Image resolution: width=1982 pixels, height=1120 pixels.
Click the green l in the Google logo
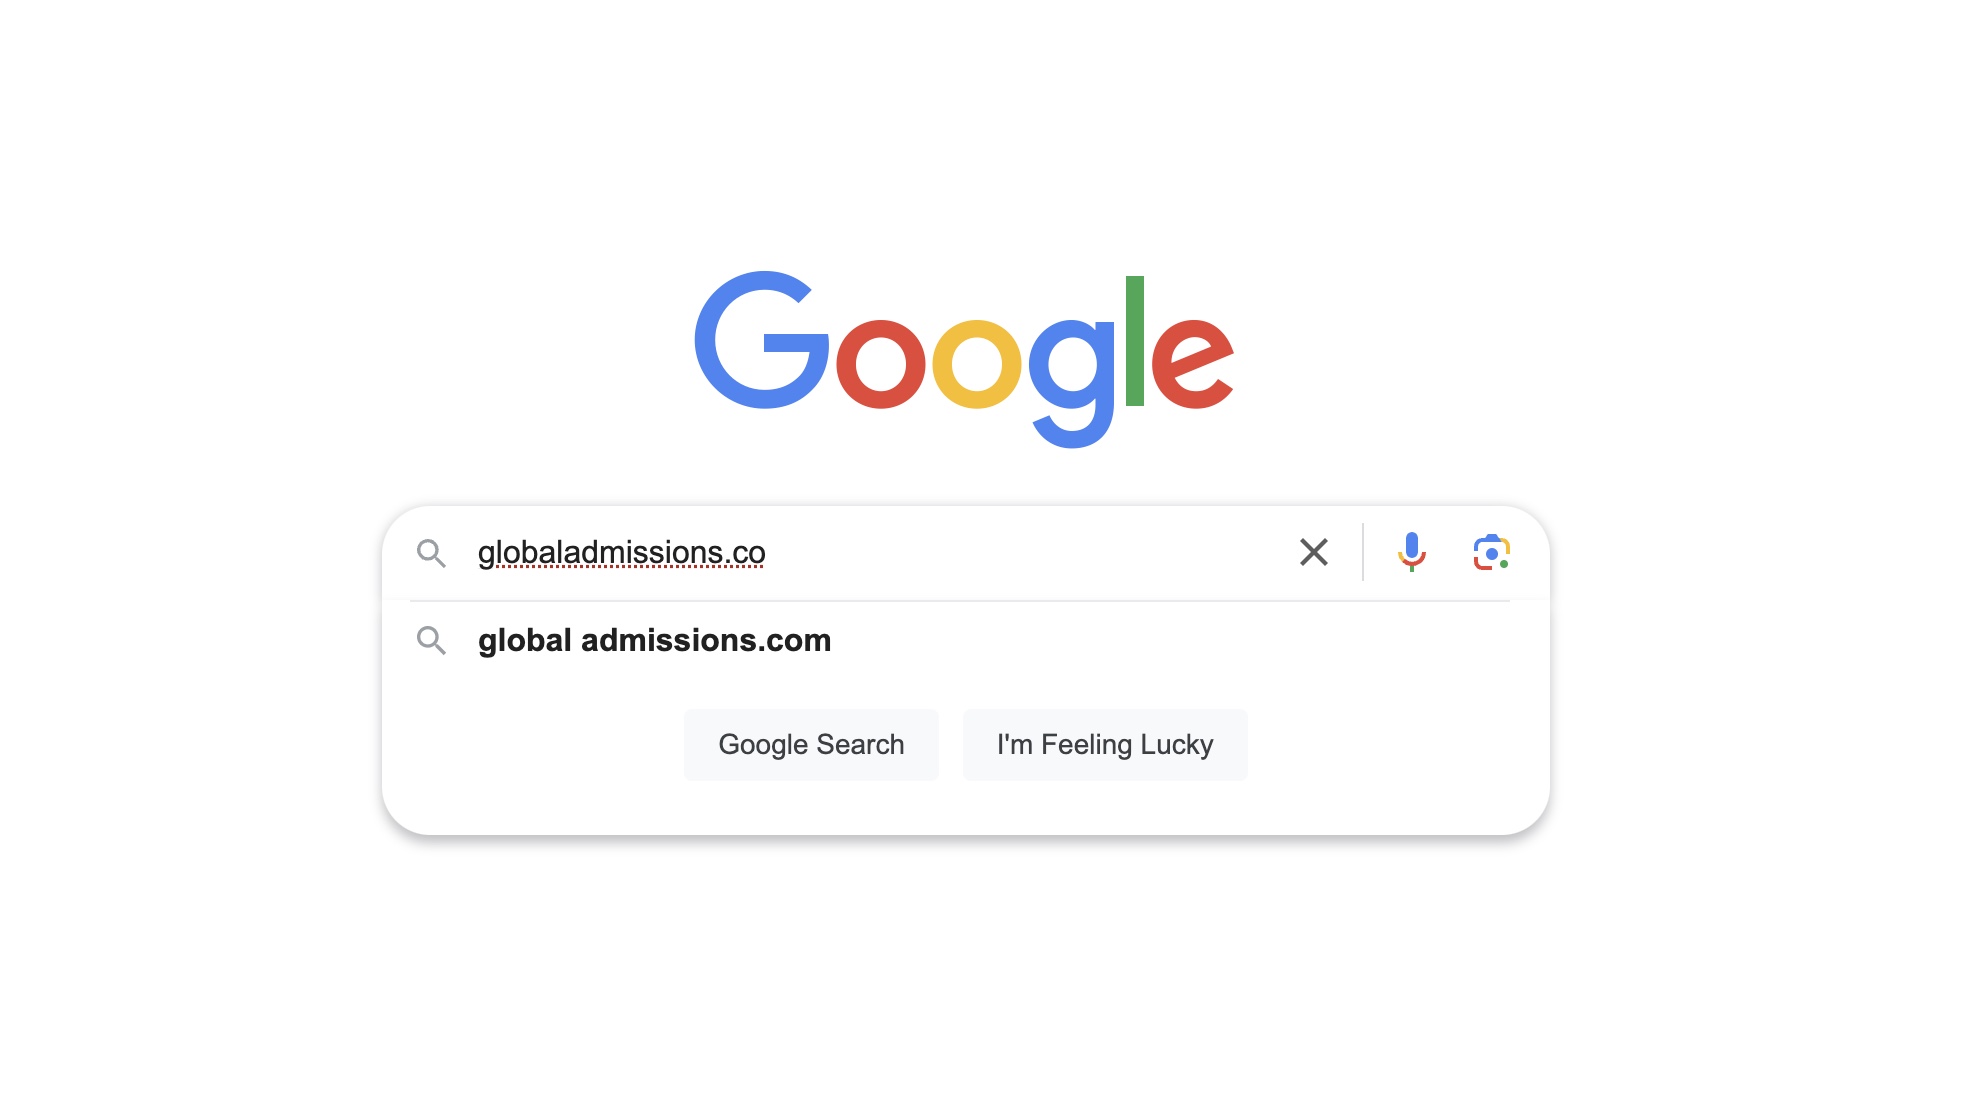(1135, 341)
